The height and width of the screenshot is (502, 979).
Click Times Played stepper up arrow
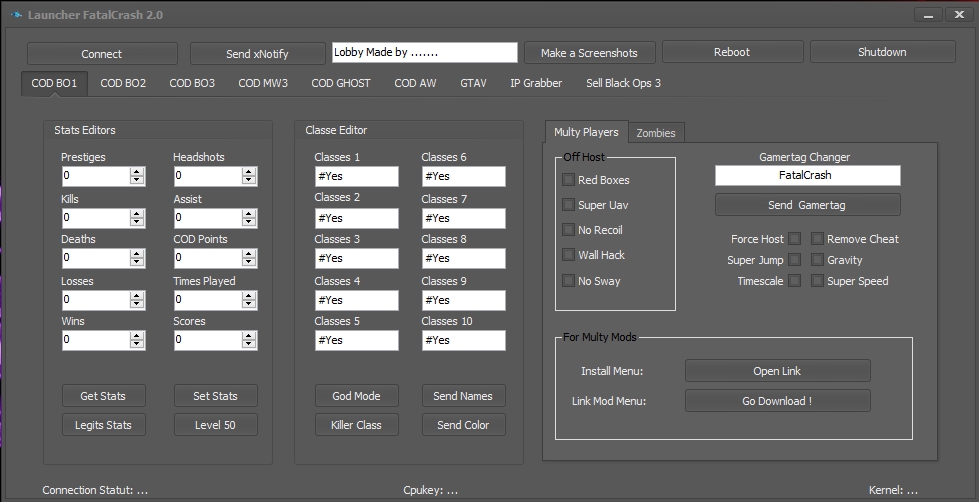249,296
